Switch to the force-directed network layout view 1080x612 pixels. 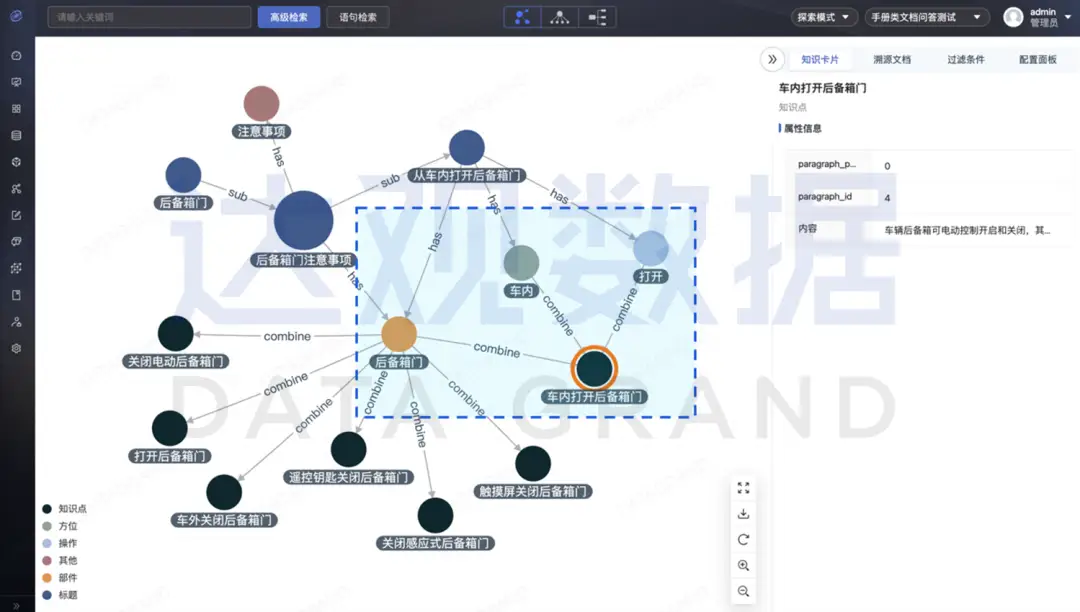click(522, 17)
